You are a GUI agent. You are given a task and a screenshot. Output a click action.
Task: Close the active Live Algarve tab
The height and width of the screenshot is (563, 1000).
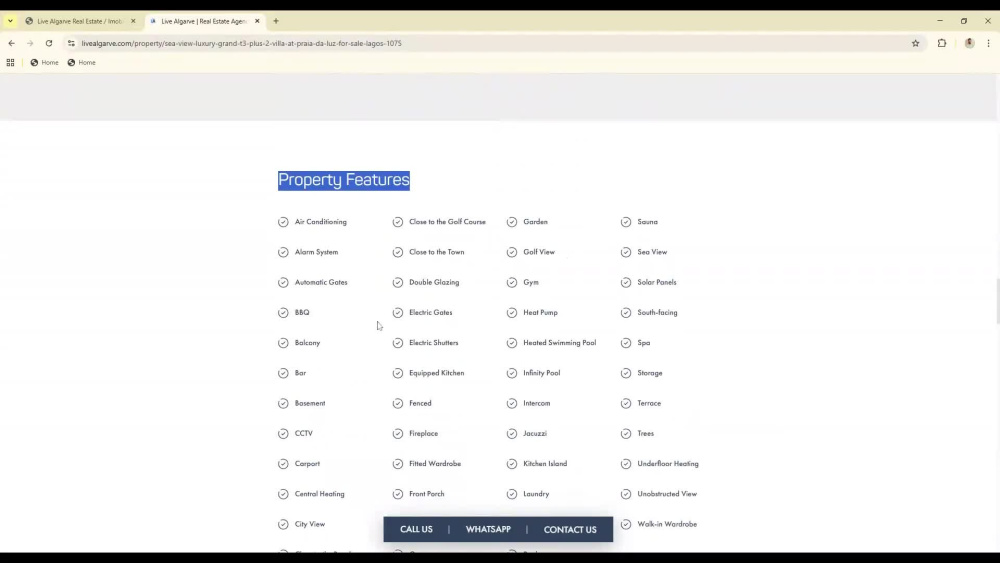point(257,21)
